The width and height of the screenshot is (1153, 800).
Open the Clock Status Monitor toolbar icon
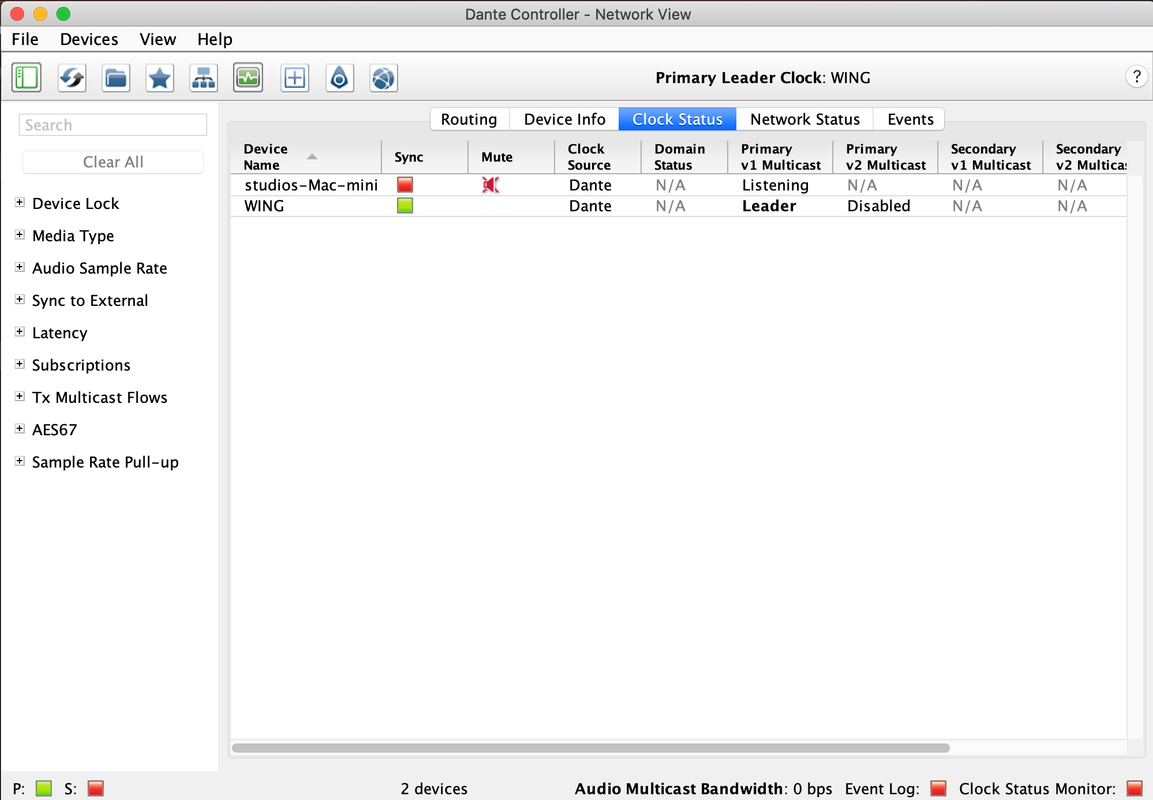(x=249, y=77)
